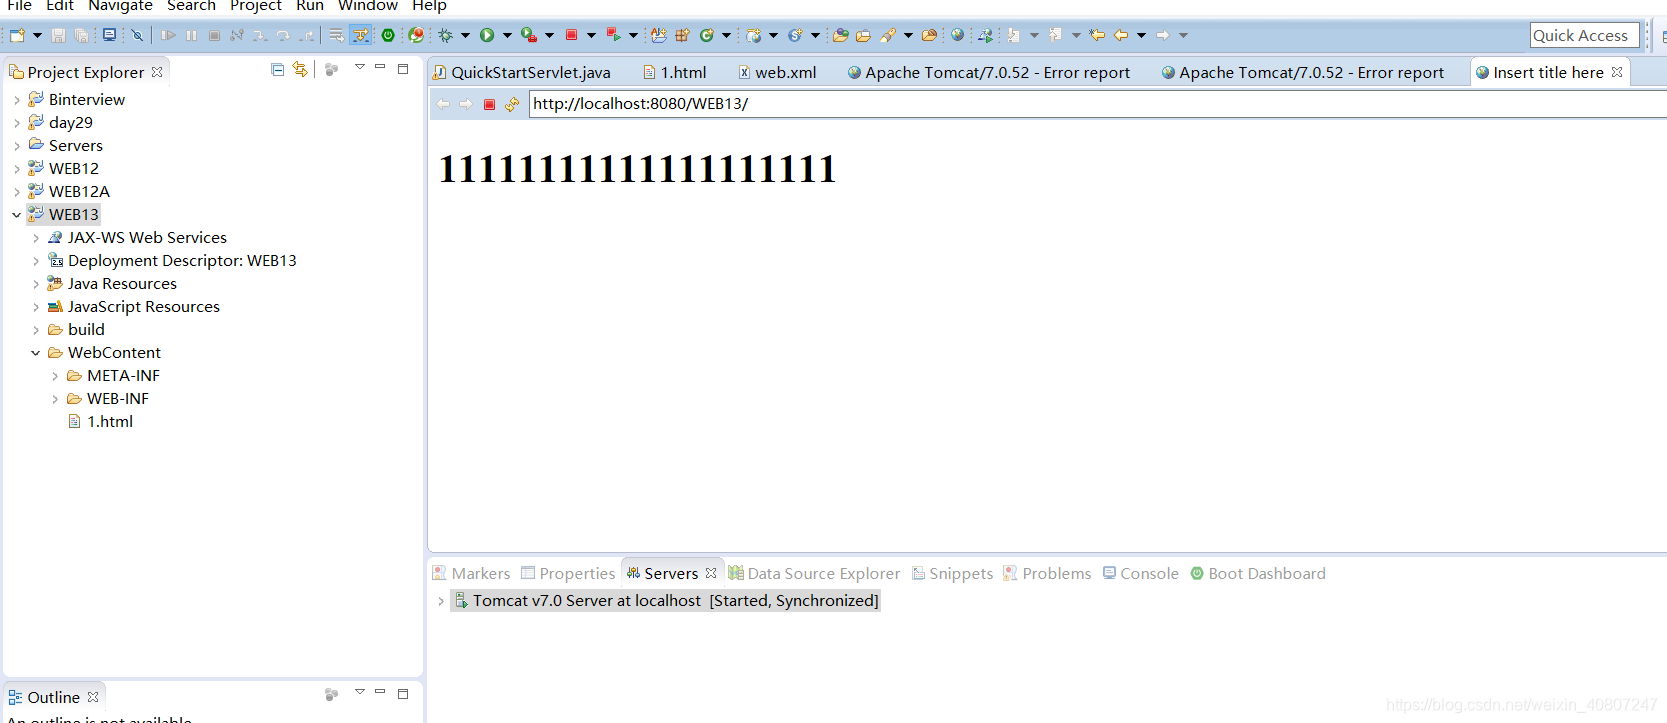Click the Back navigation arrow in main toolbar

coord(1121,35)
